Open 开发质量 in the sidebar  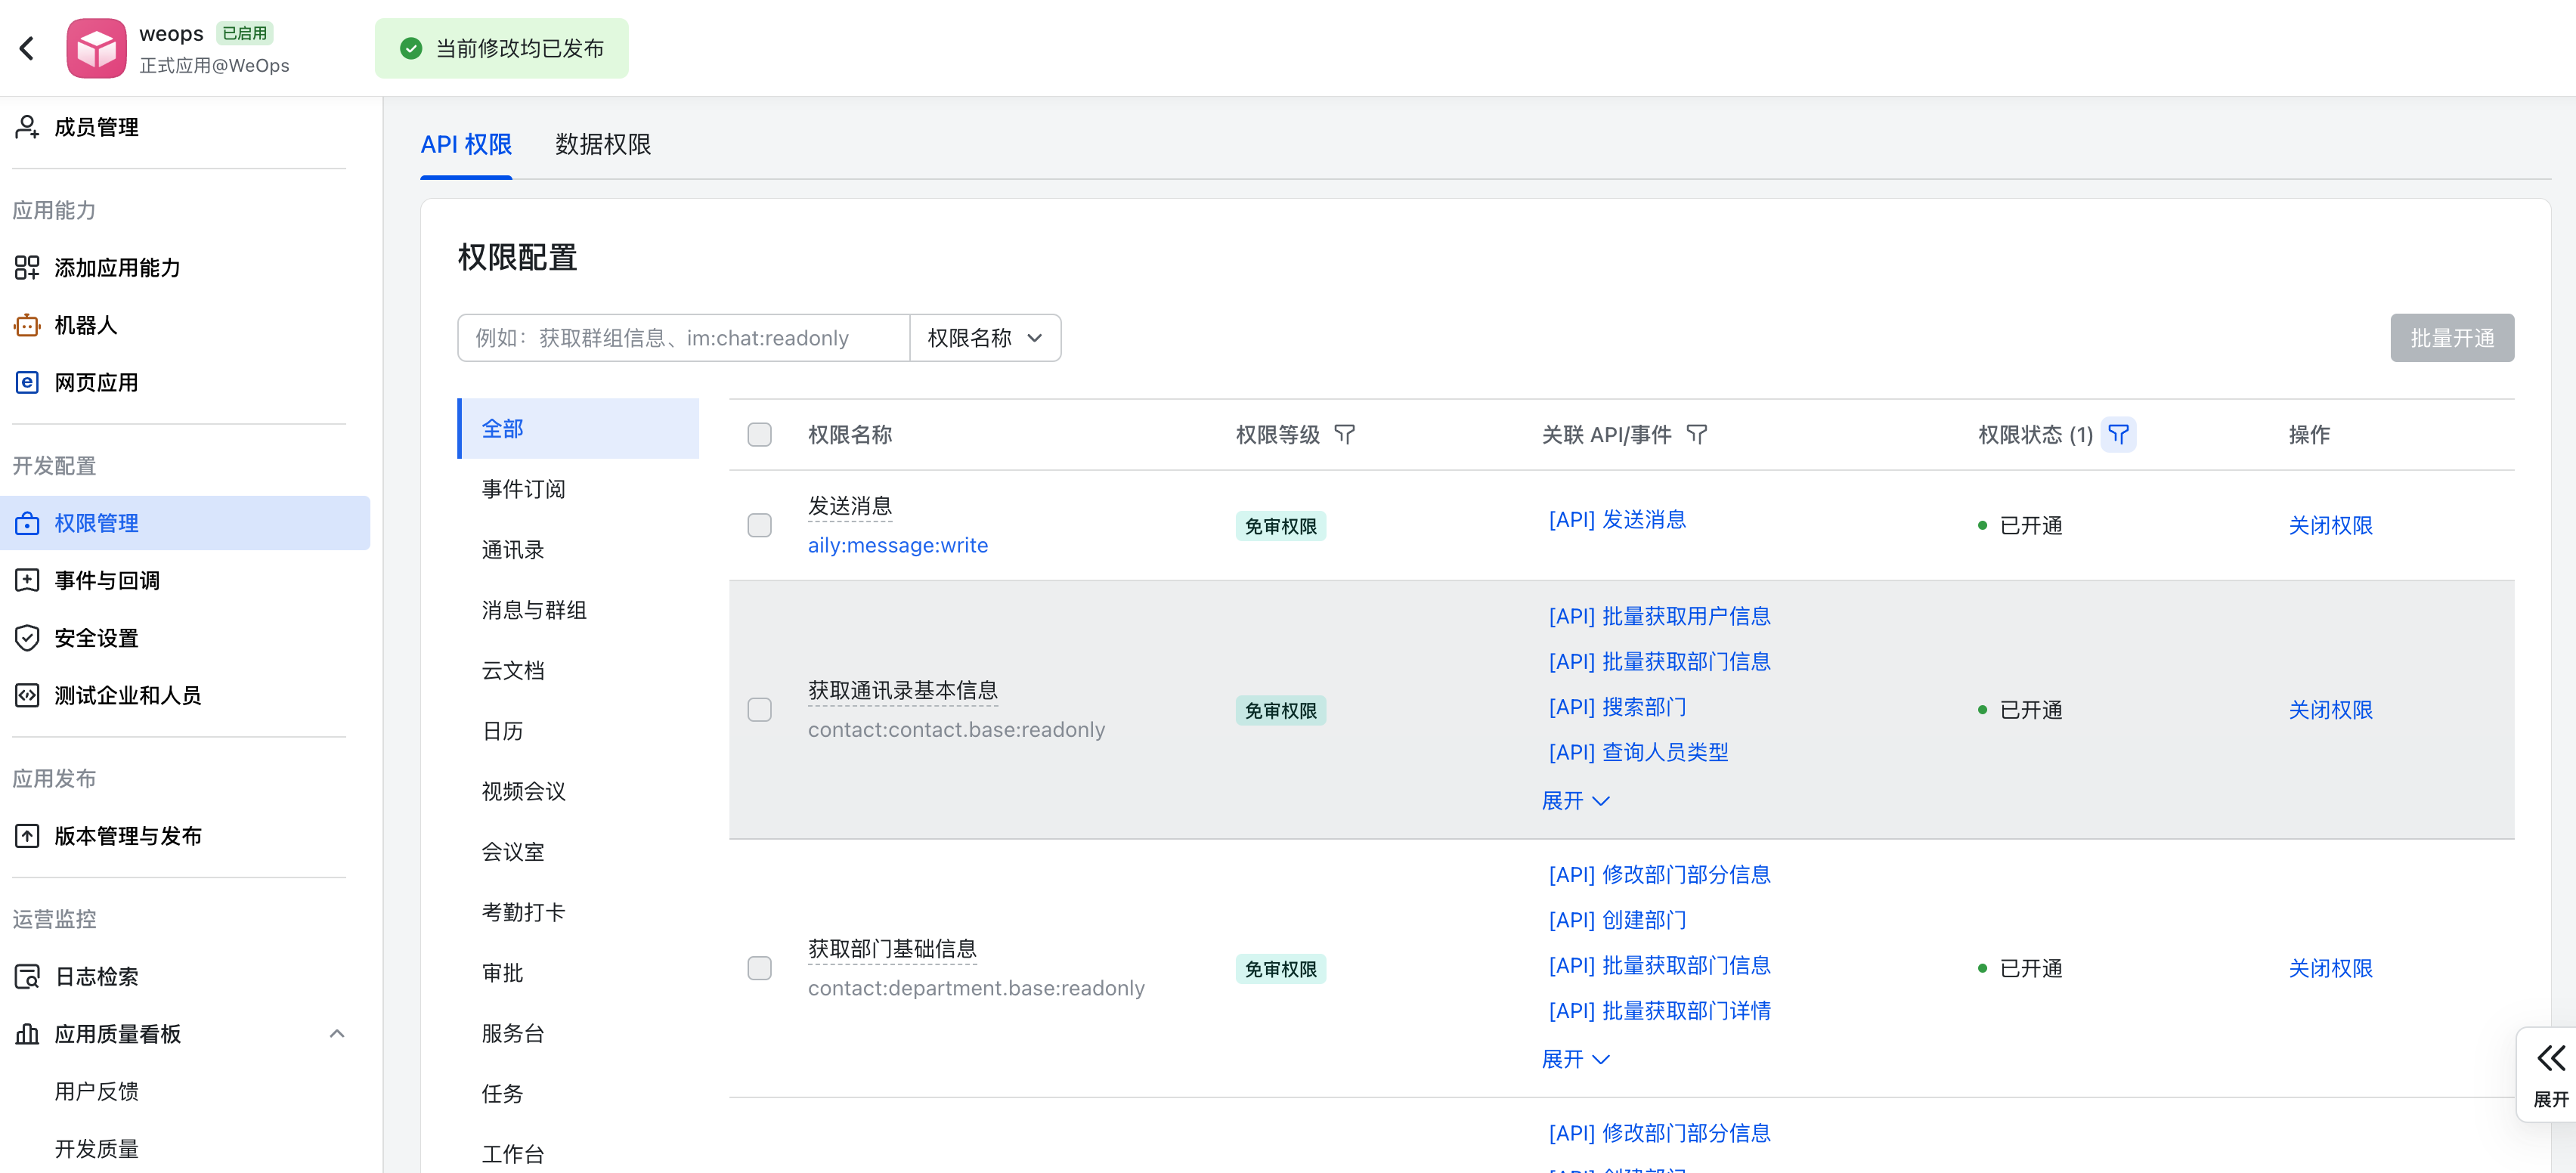point(97,1149)
